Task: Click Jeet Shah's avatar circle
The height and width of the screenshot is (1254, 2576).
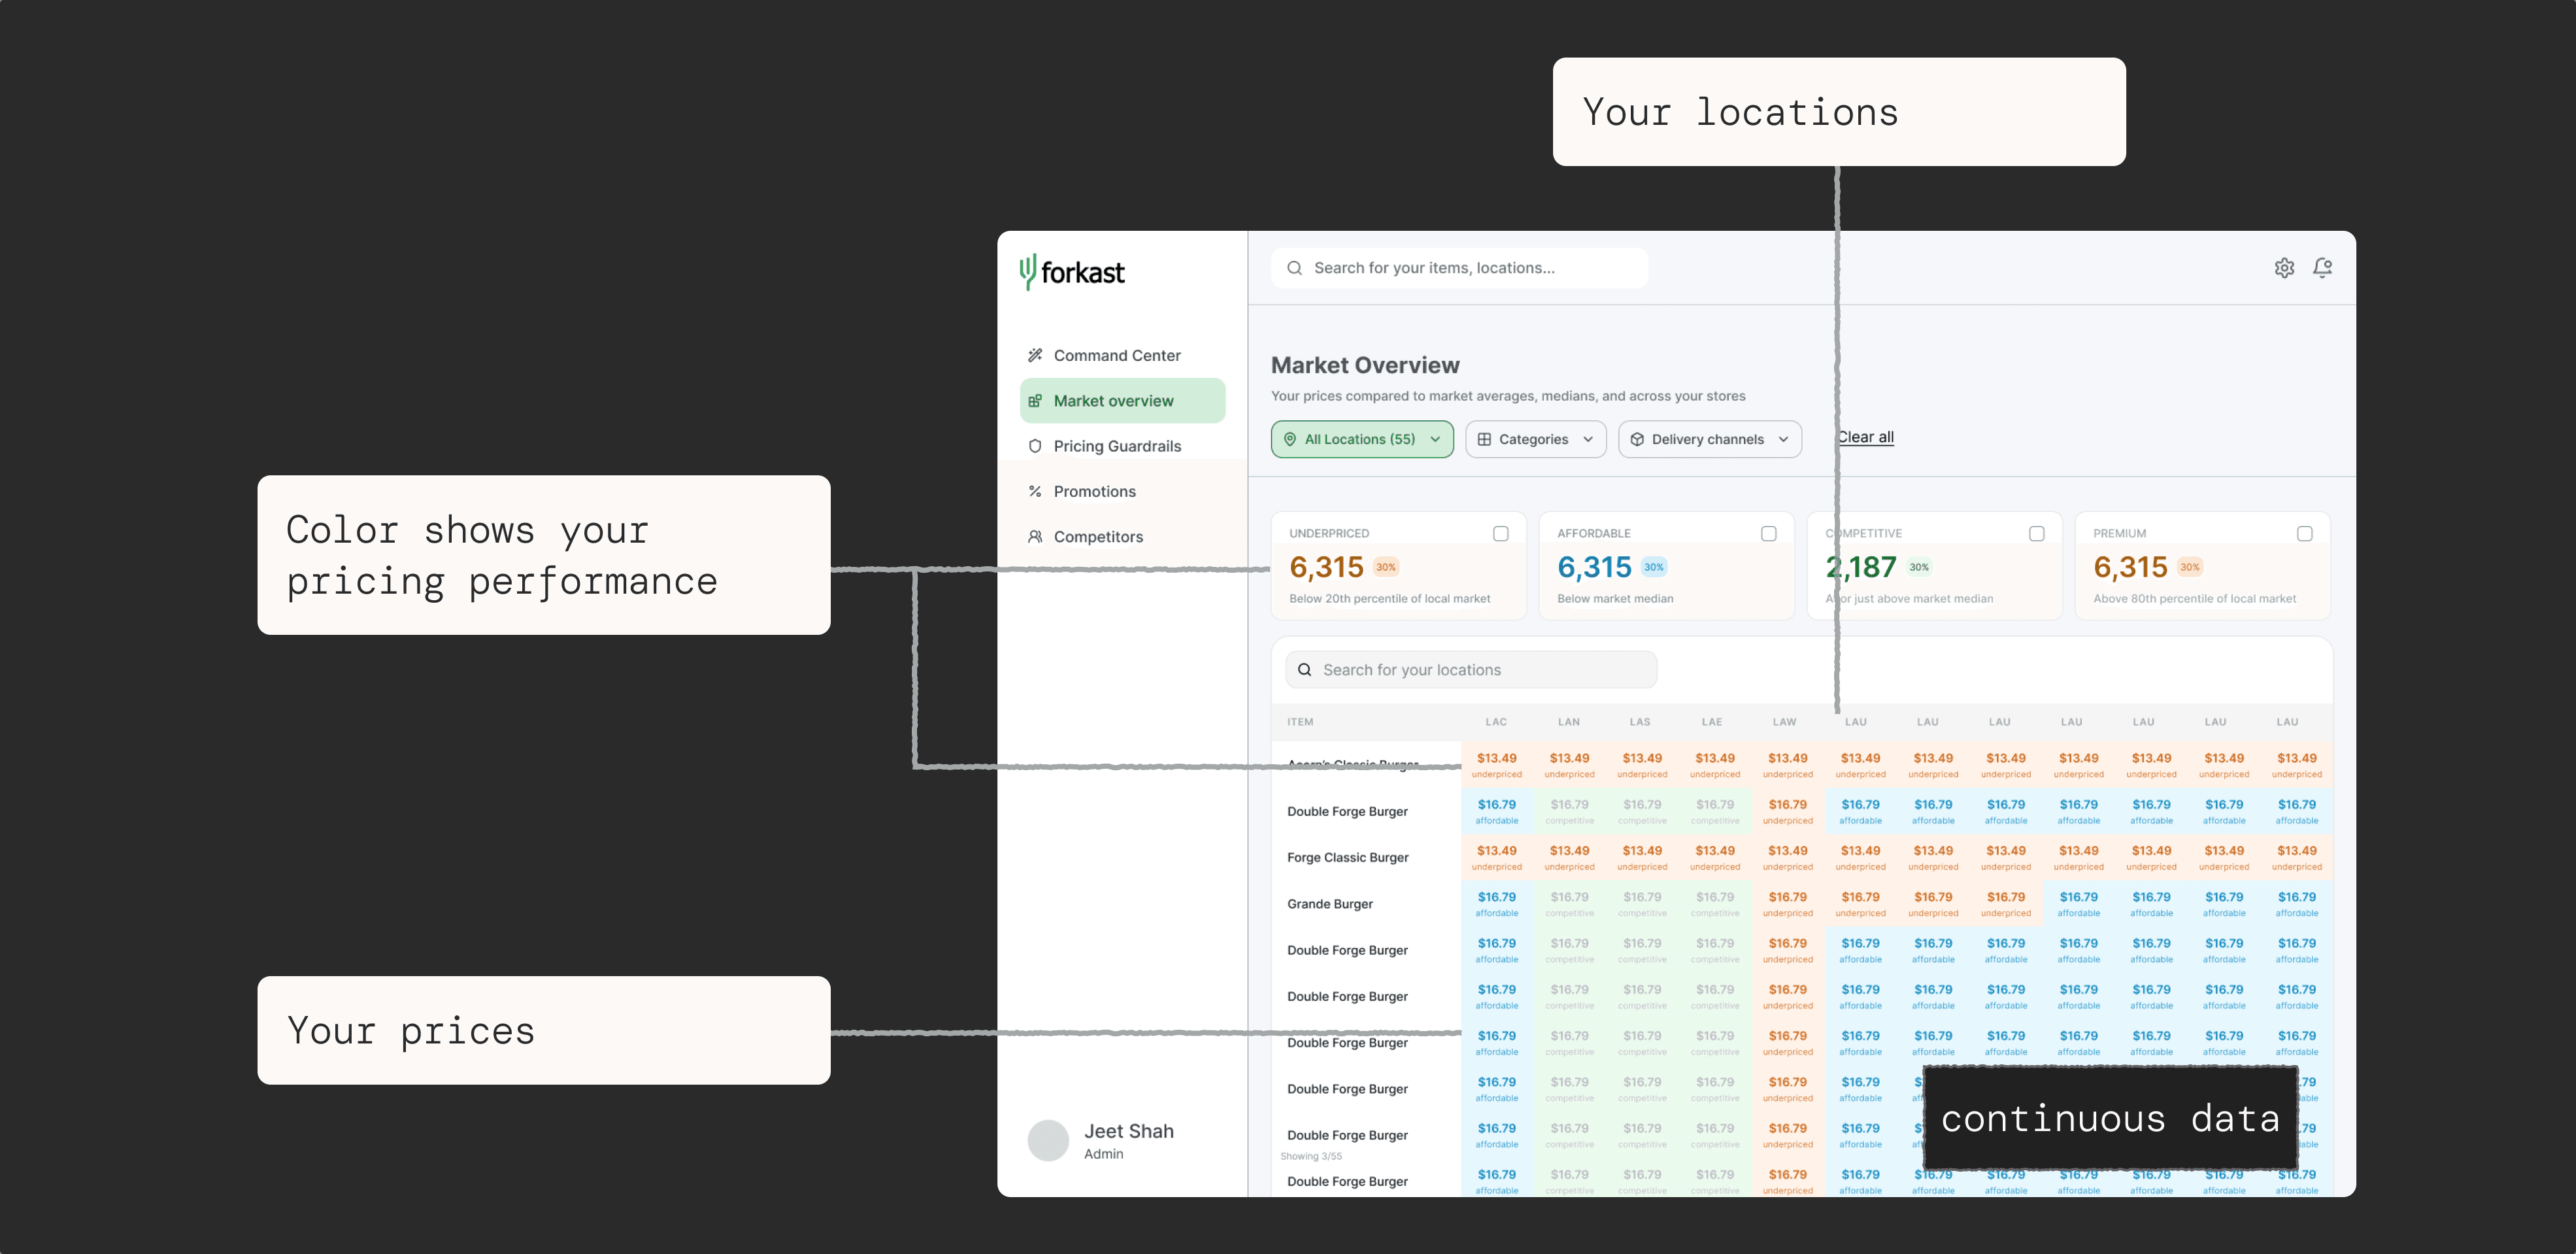Action: pos(1048,1140)
